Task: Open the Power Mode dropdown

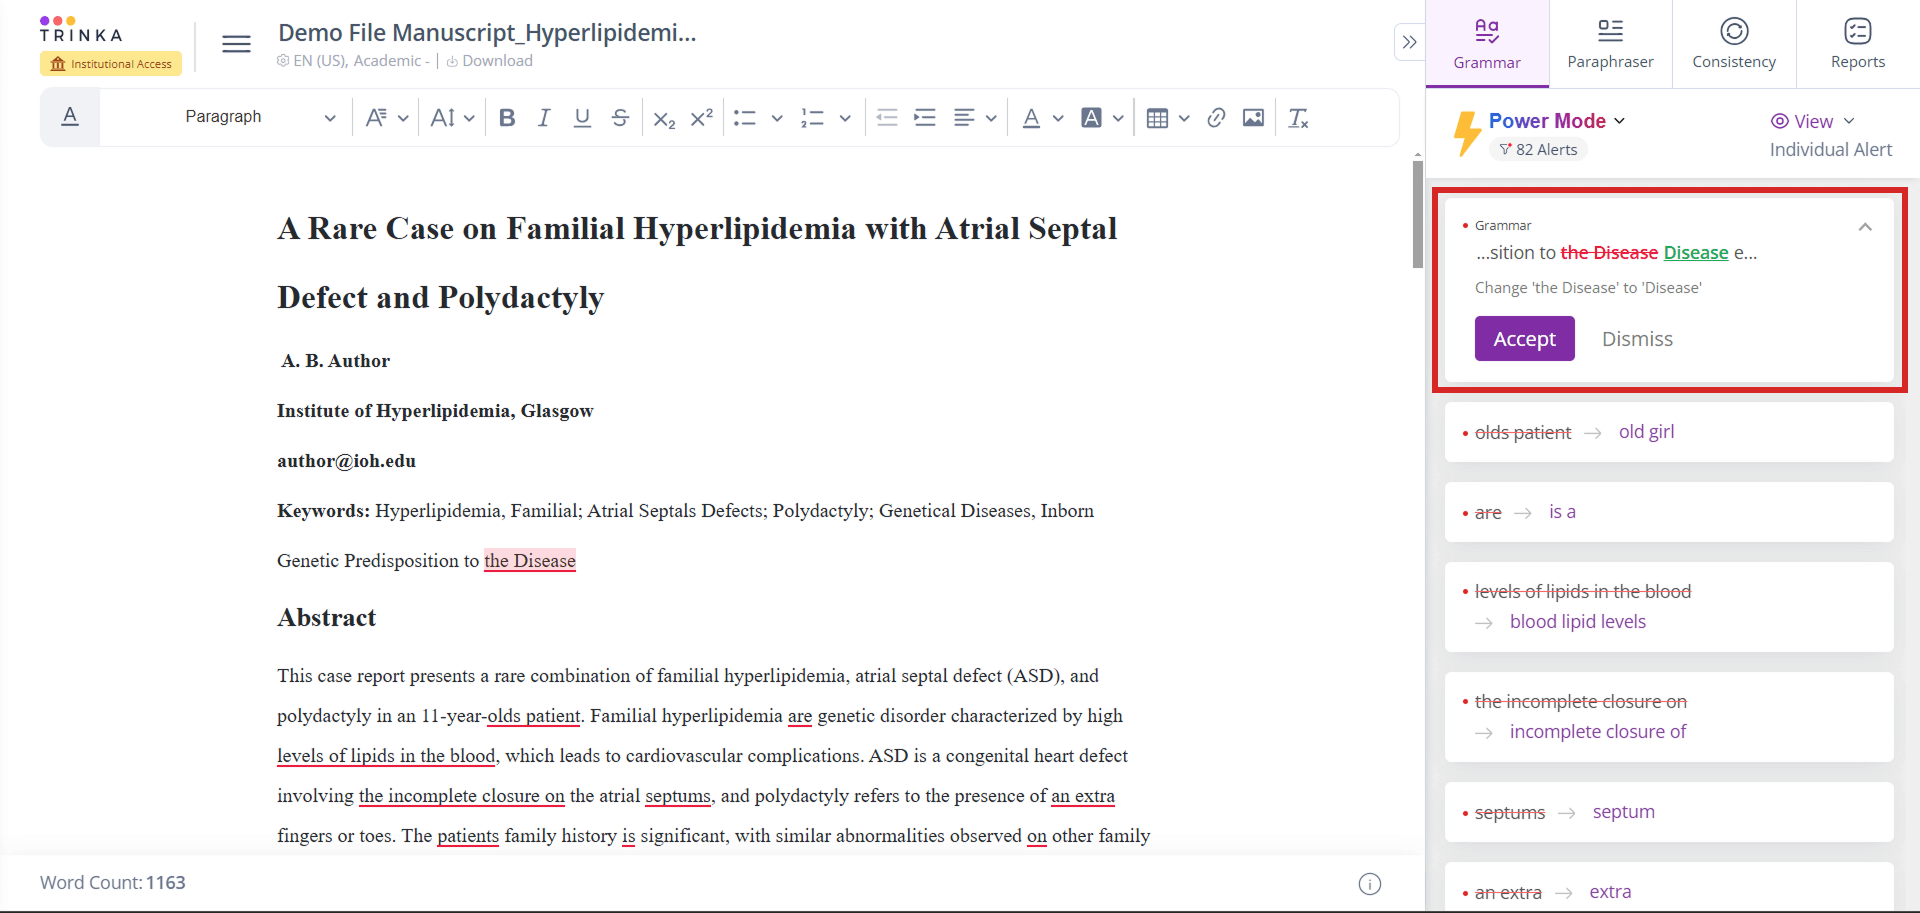Action: click(1557, 121)
